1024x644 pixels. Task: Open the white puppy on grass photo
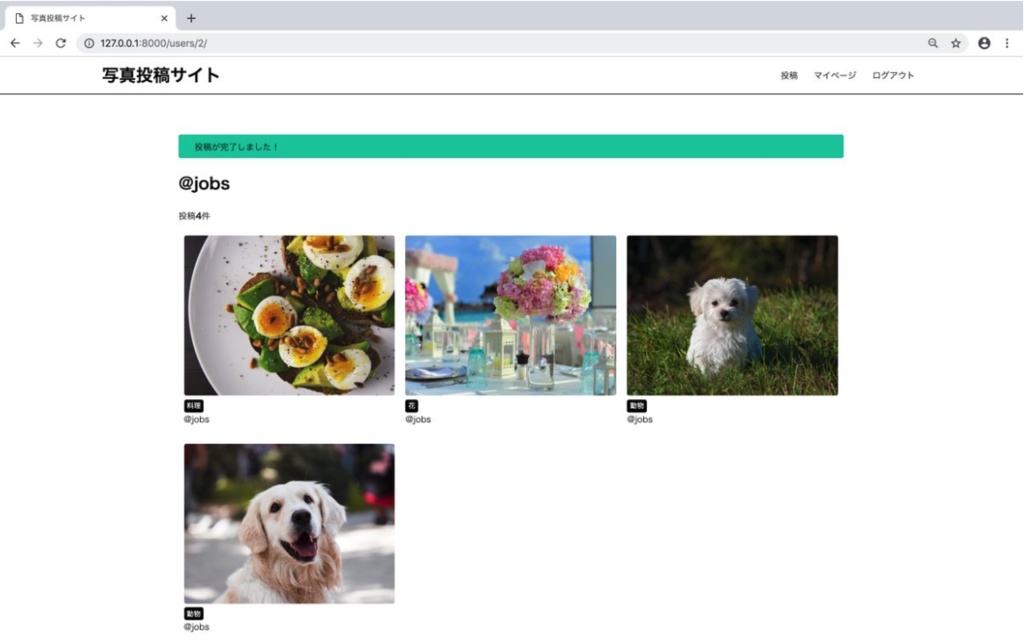click(732, 315)
